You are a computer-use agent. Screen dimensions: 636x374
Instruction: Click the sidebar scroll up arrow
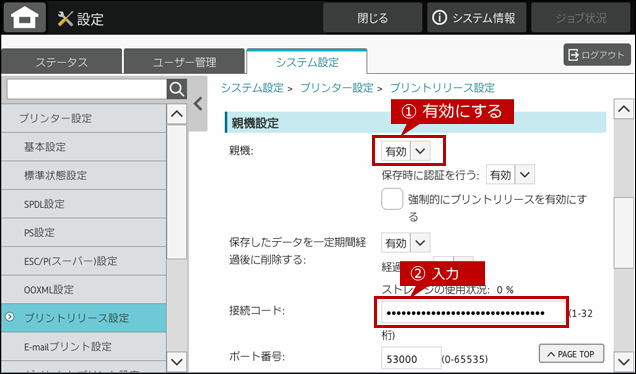pyautogui.click(x=177, y=114)
